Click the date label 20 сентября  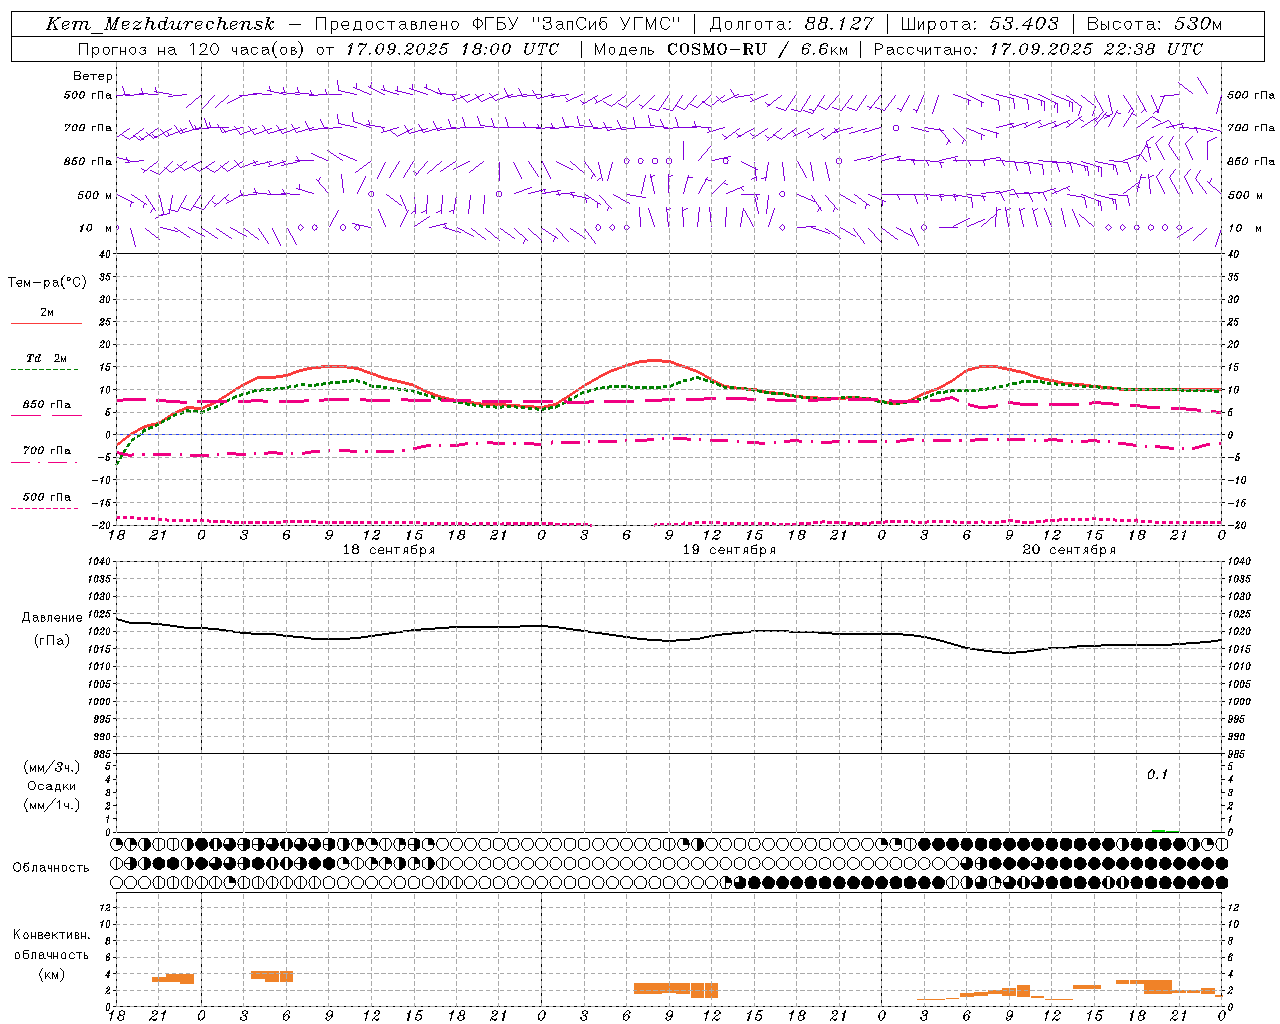click(x=1069, y=550)
